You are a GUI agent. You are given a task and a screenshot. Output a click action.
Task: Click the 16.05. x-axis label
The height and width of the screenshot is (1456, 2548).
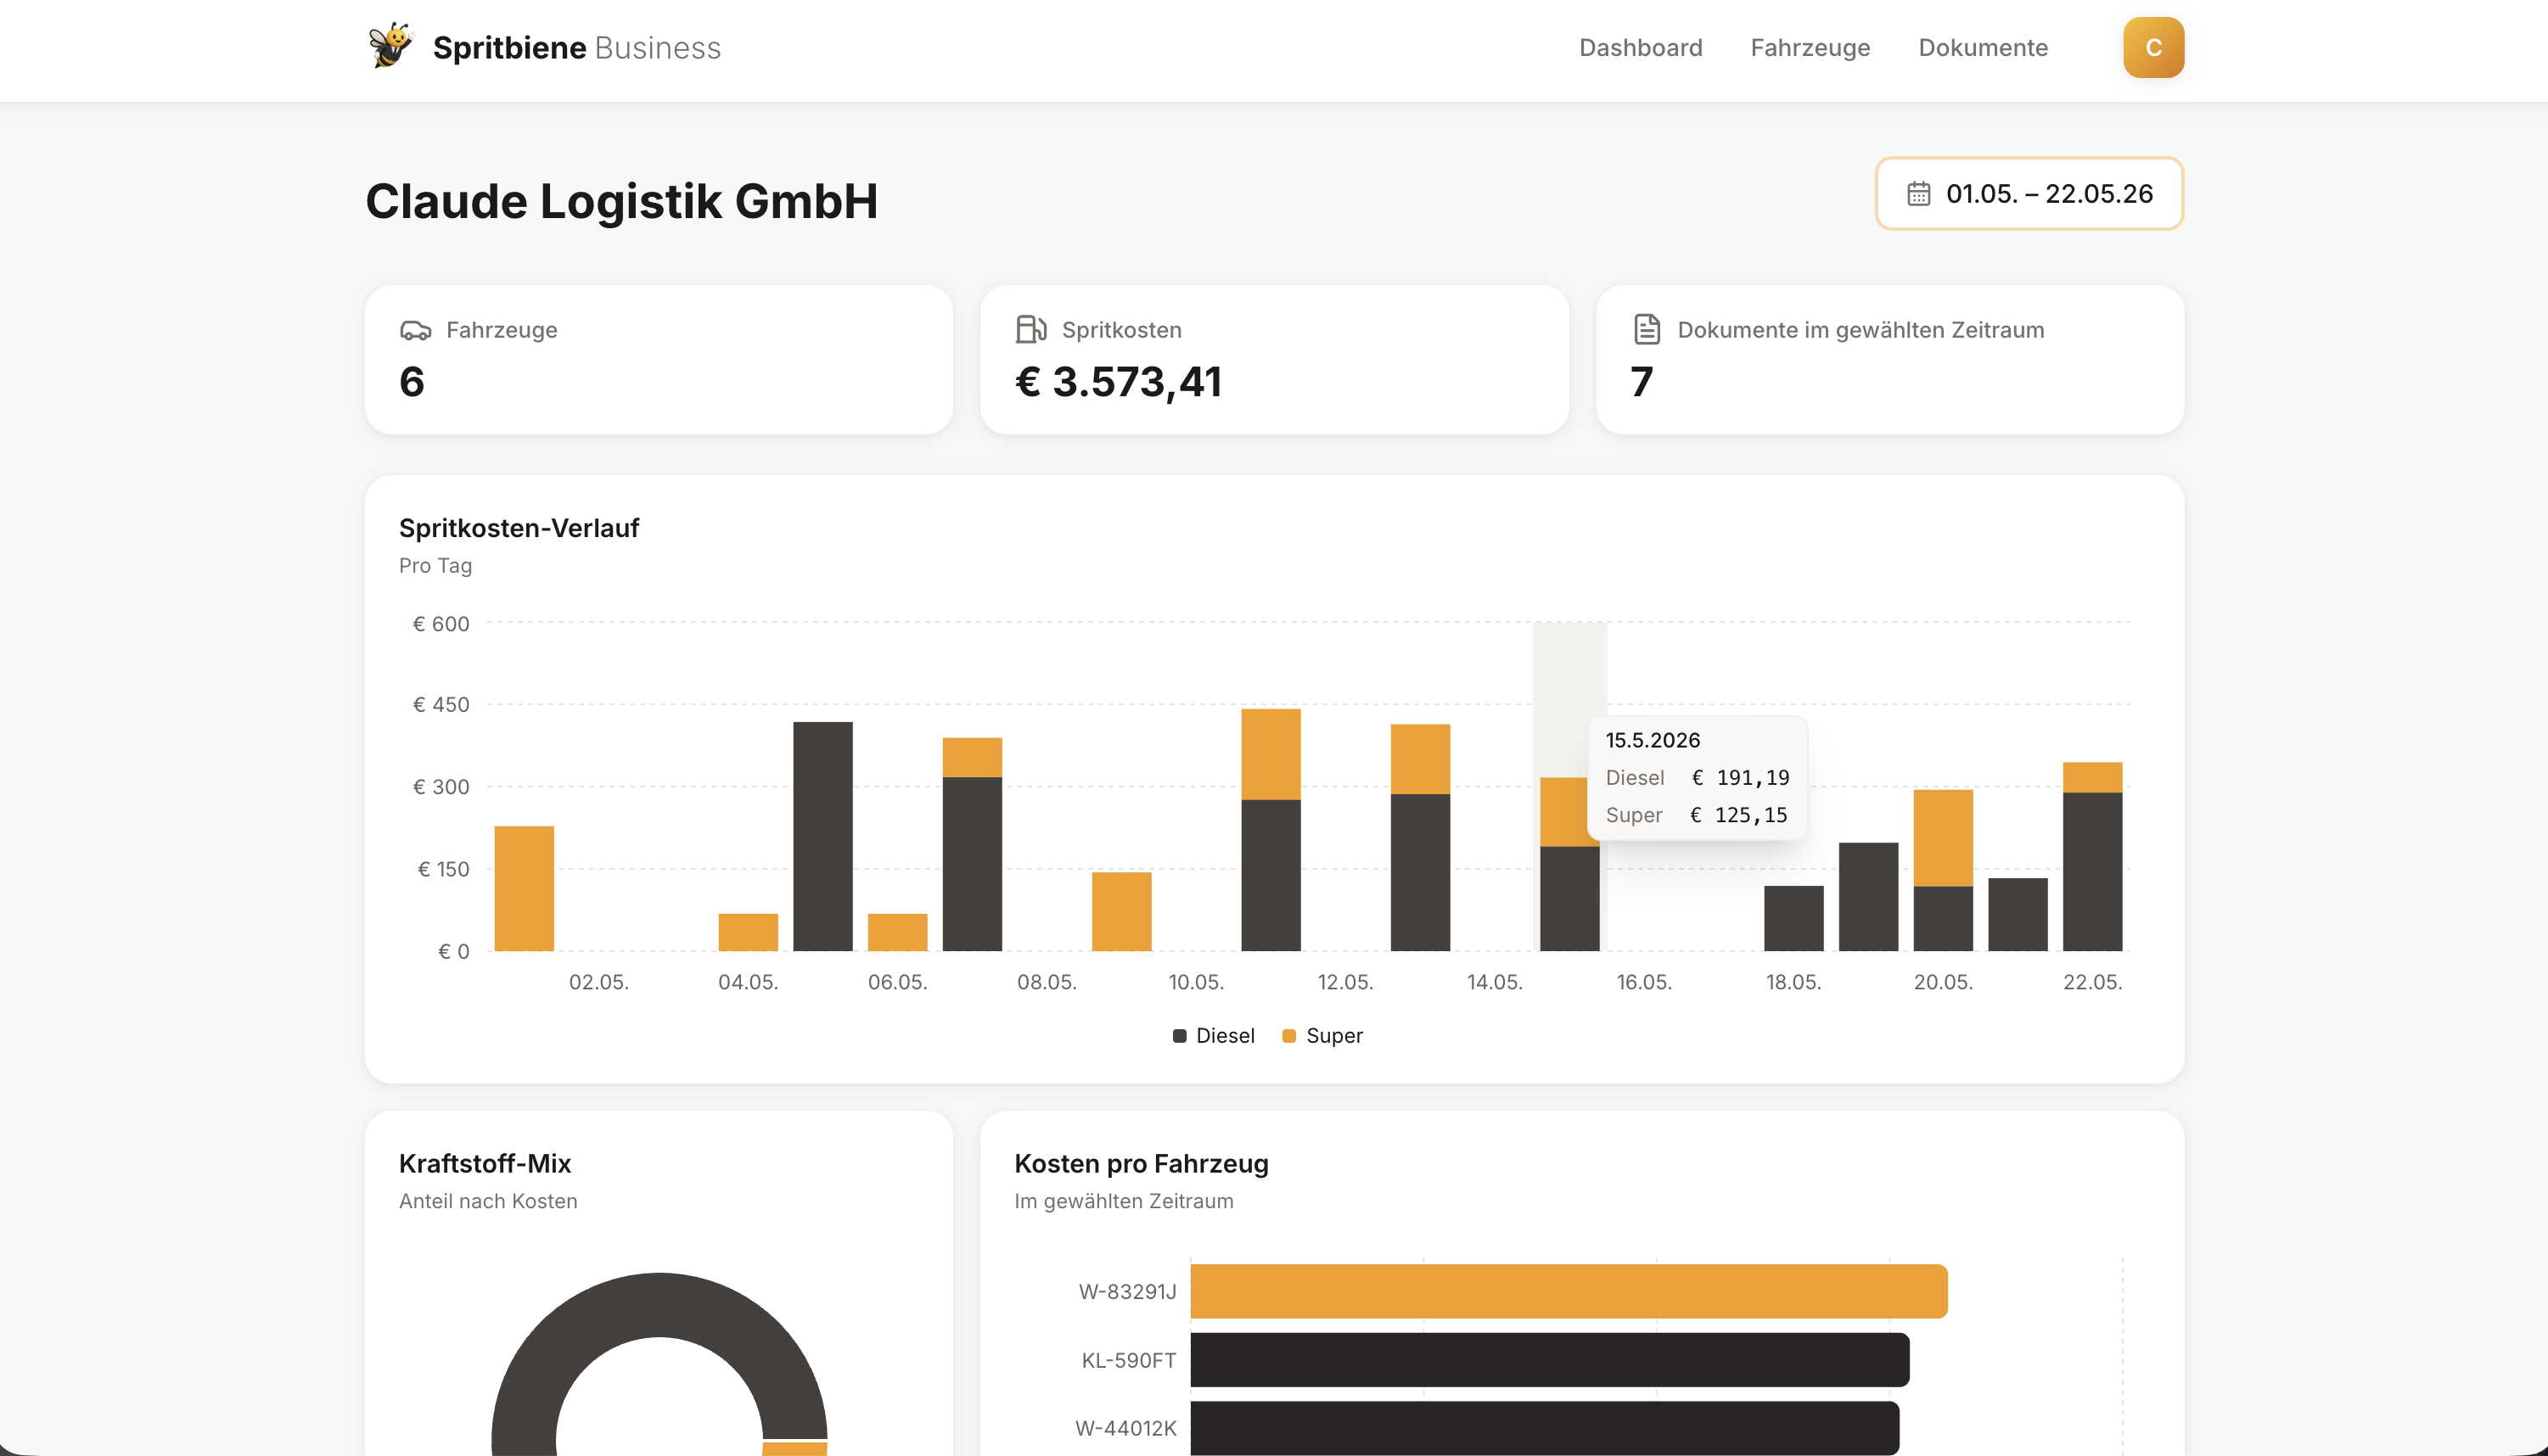click(1644, 982)
